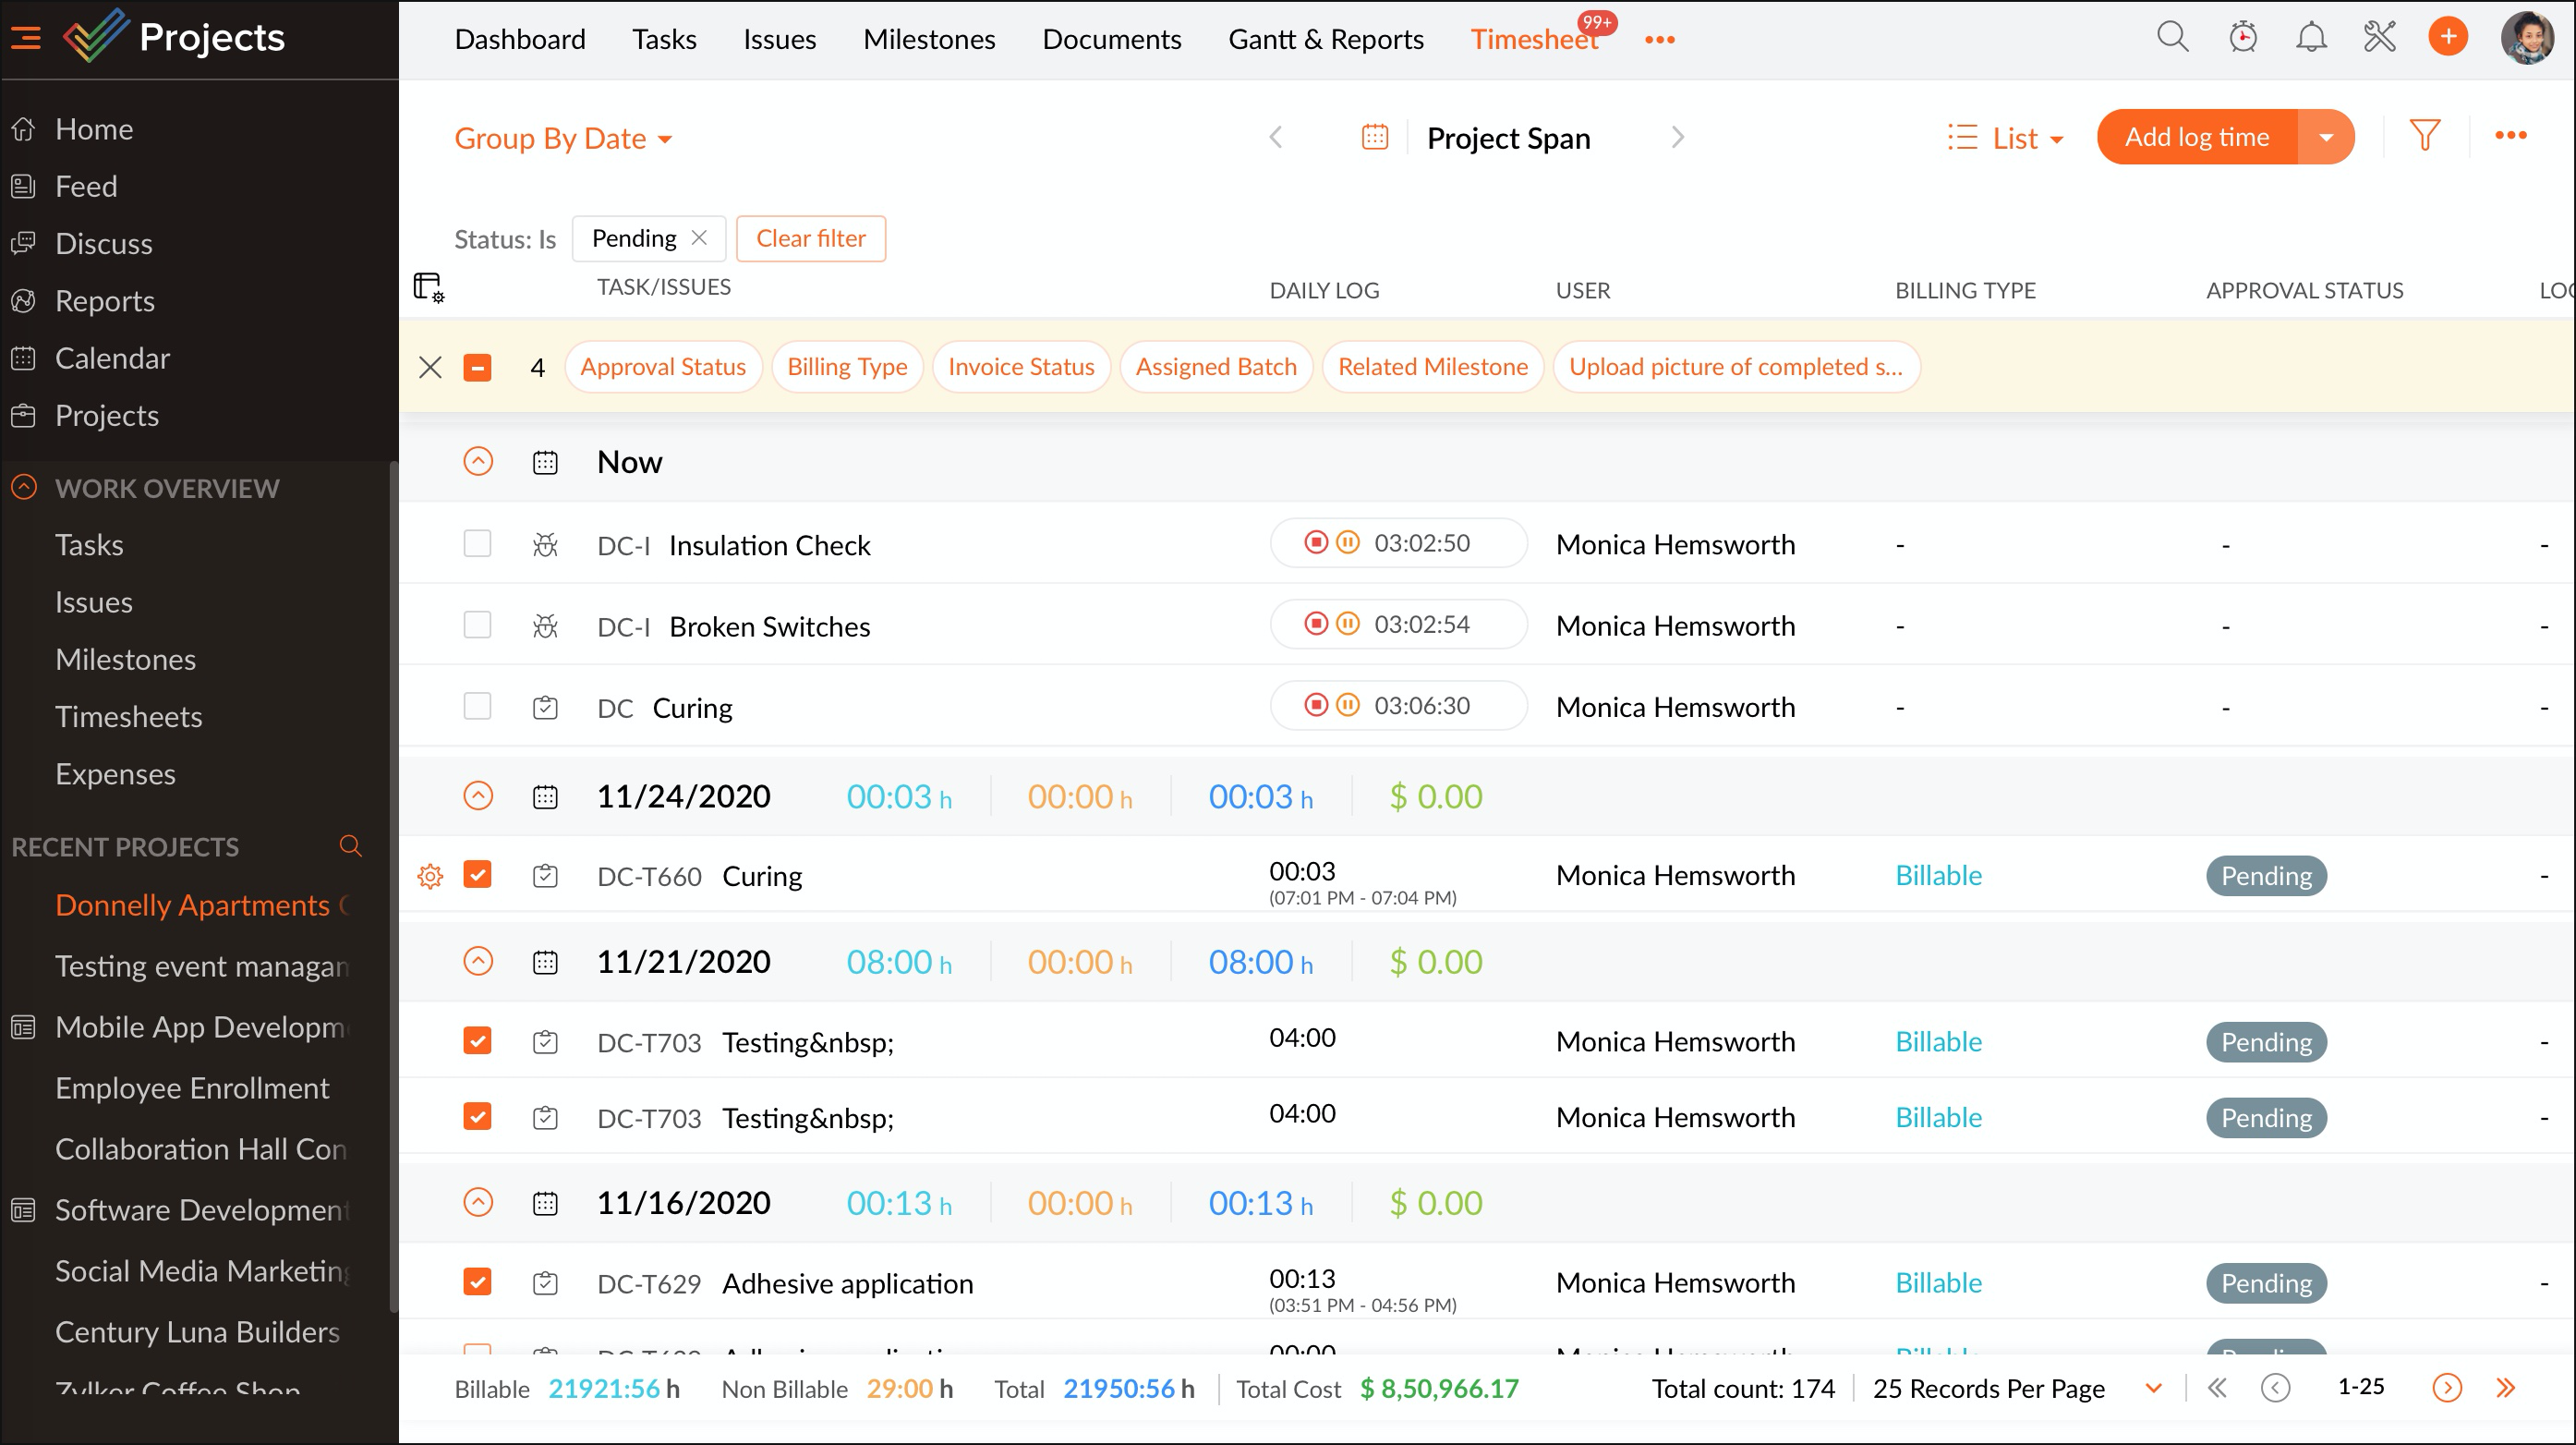This screenshot has width=2576, height=1445.
Task: Pause the Broken Switches timer
Action: (x=1348, y=625)
